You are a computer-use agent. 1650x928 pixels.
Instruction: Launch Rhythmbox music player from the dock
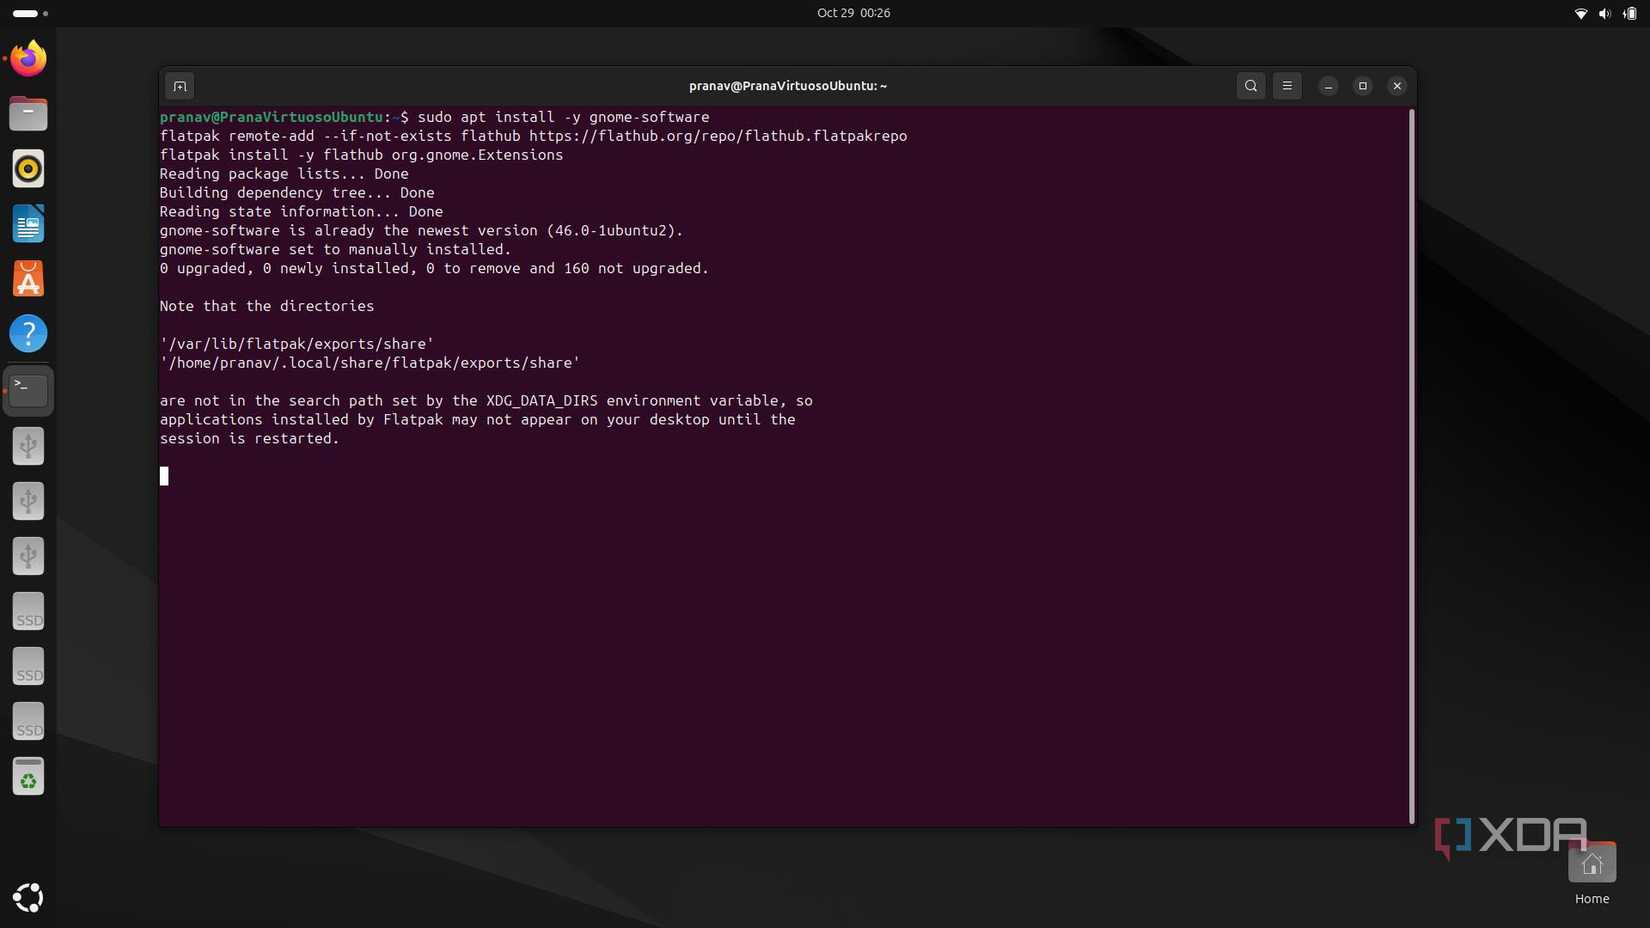[x=27, y=168]
